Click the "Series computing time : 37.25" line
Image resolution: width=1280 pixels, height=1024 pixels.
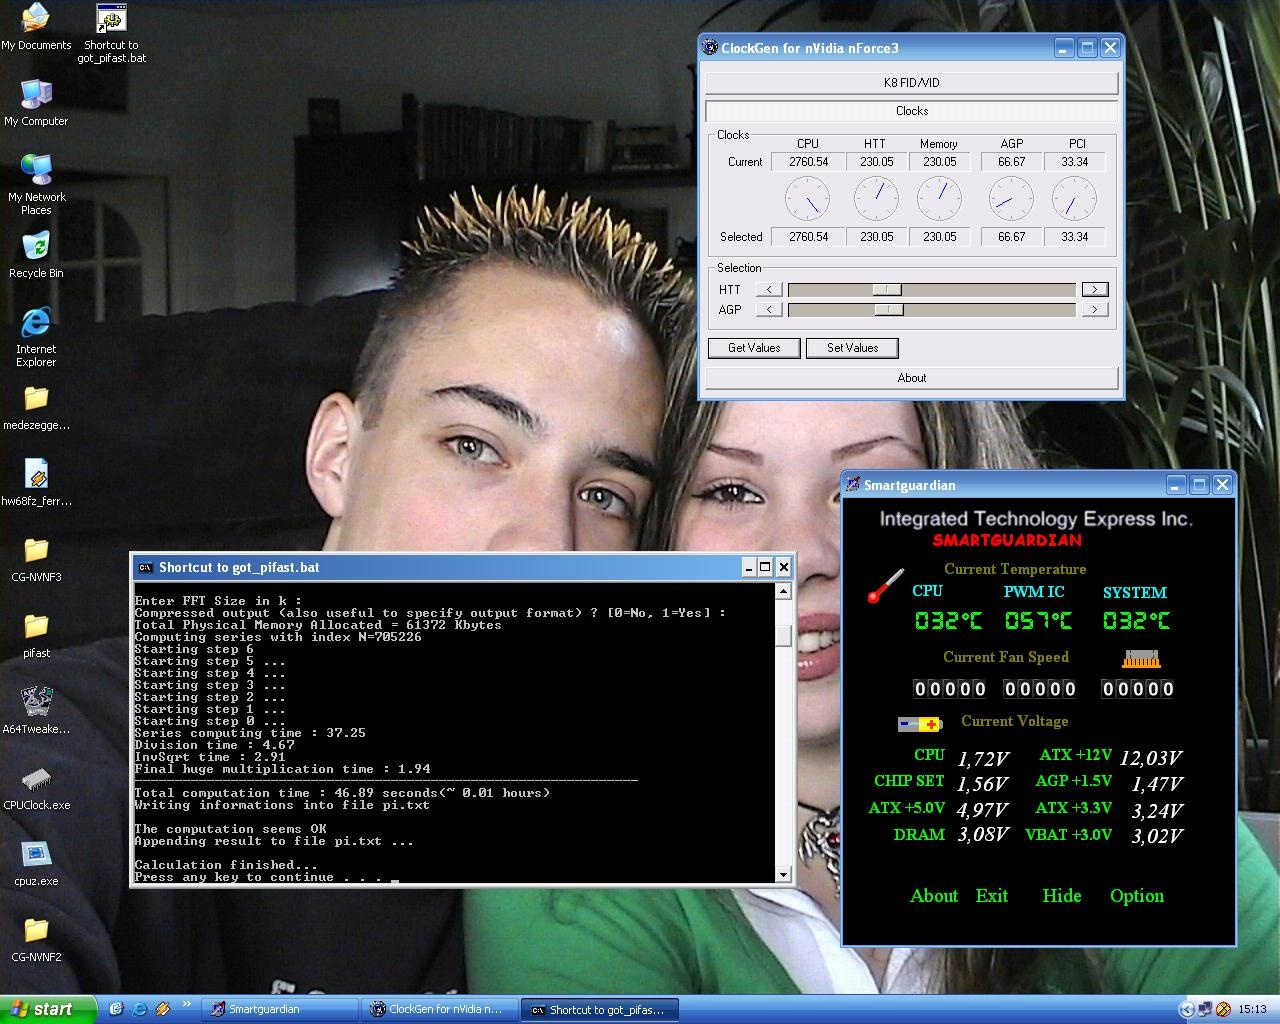250,733
